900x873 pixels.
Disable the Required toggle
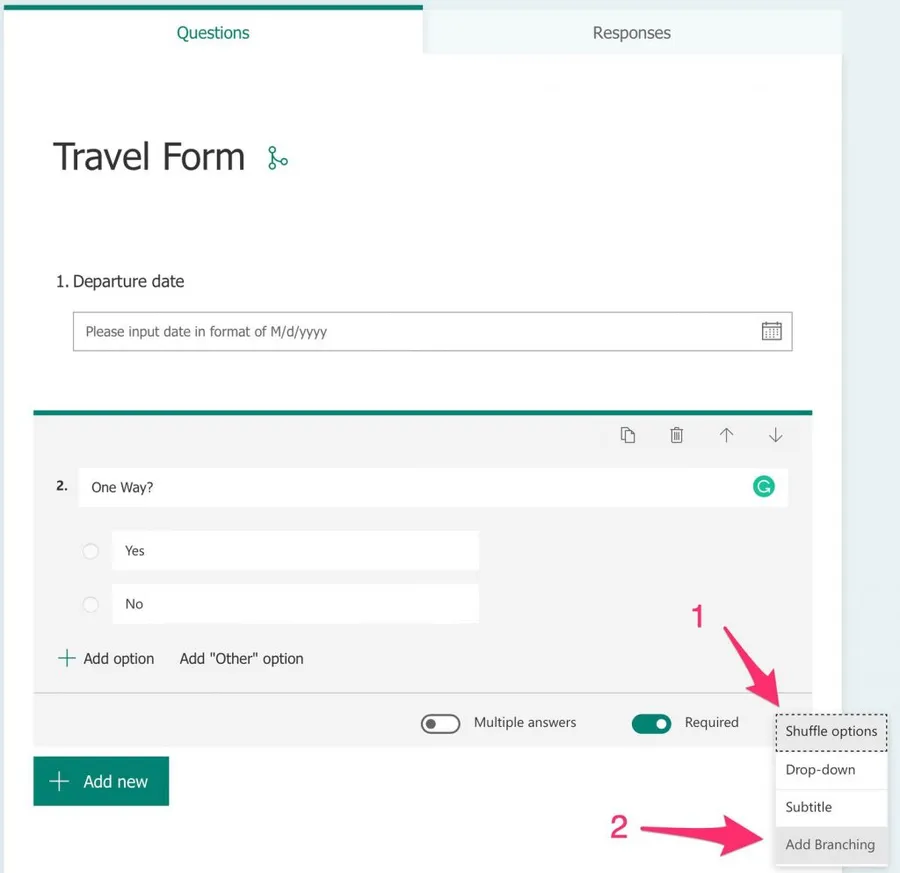651,723
